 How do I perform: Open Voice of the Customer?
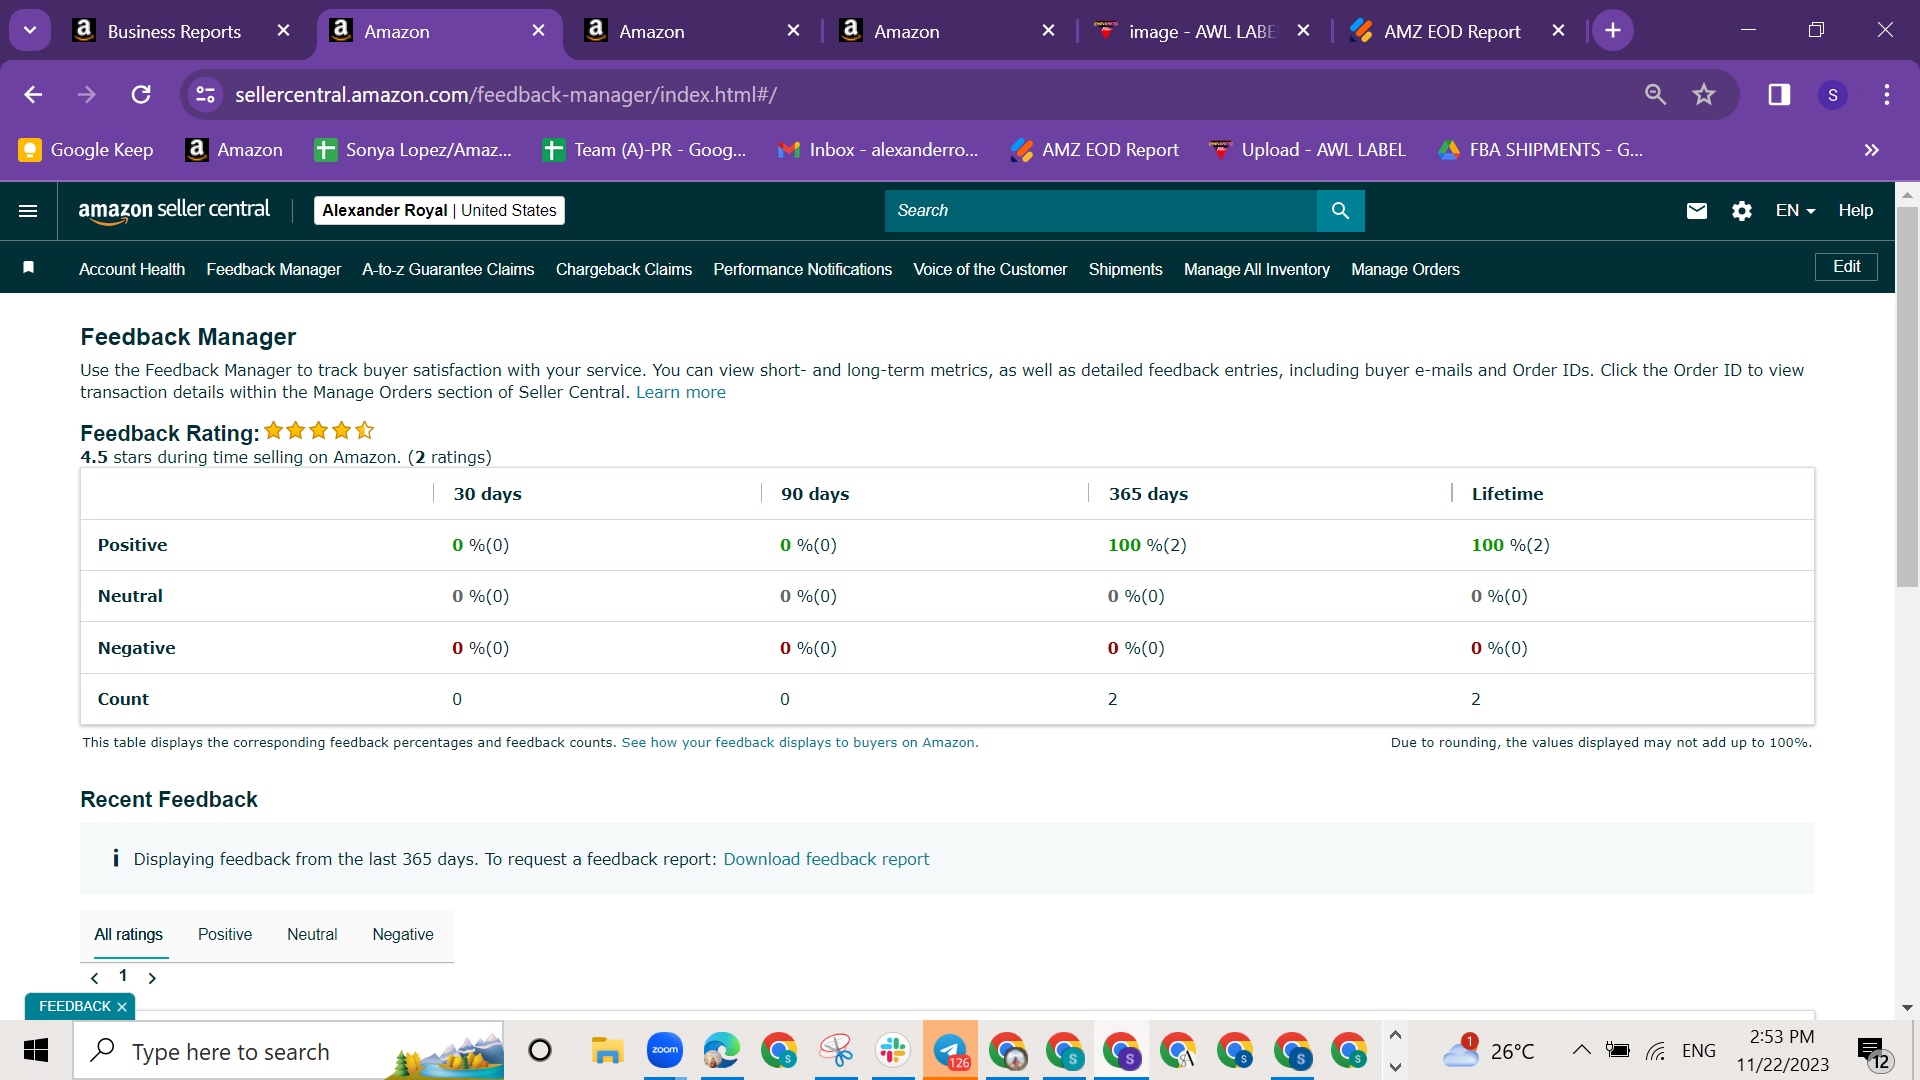(x=990, y=270)
